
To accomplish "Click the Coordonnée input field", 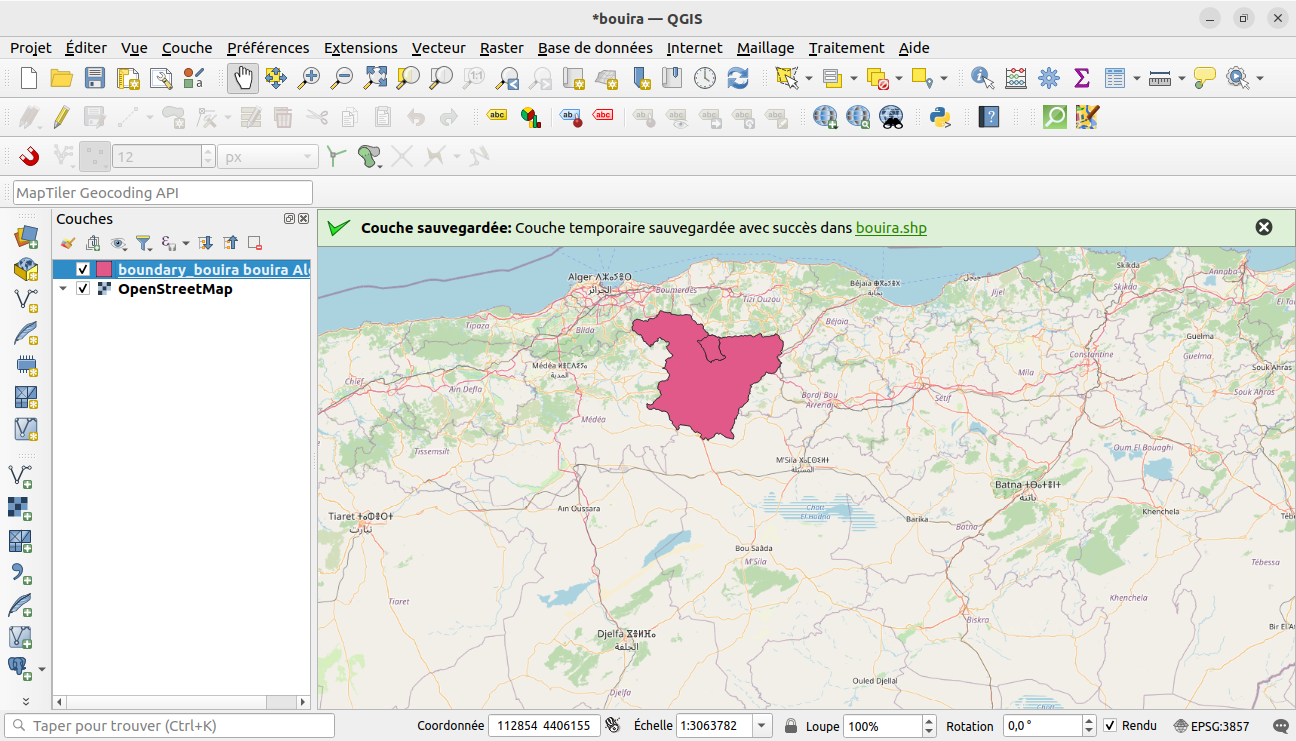I will (544, 726).
